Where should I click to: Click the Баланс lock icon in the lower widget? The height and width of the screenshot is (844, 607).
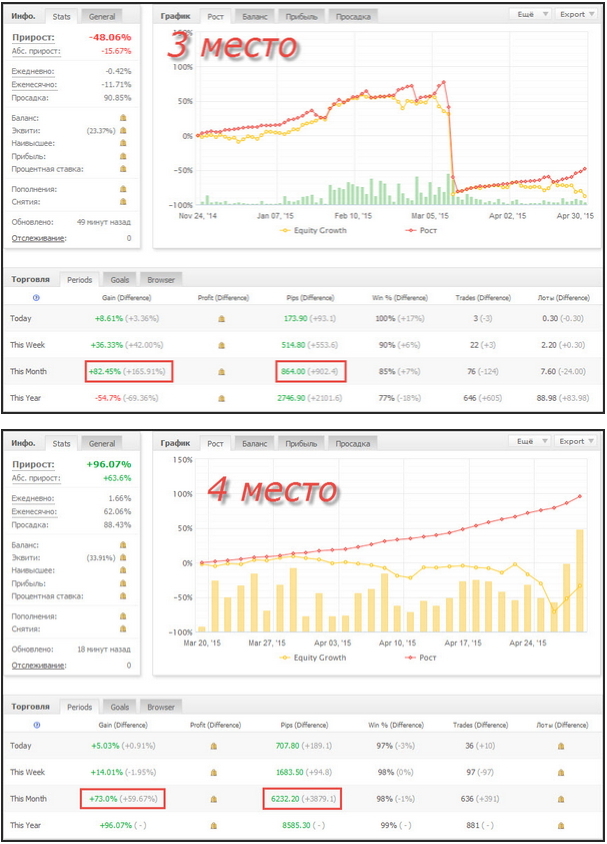(x=123, y=545)
